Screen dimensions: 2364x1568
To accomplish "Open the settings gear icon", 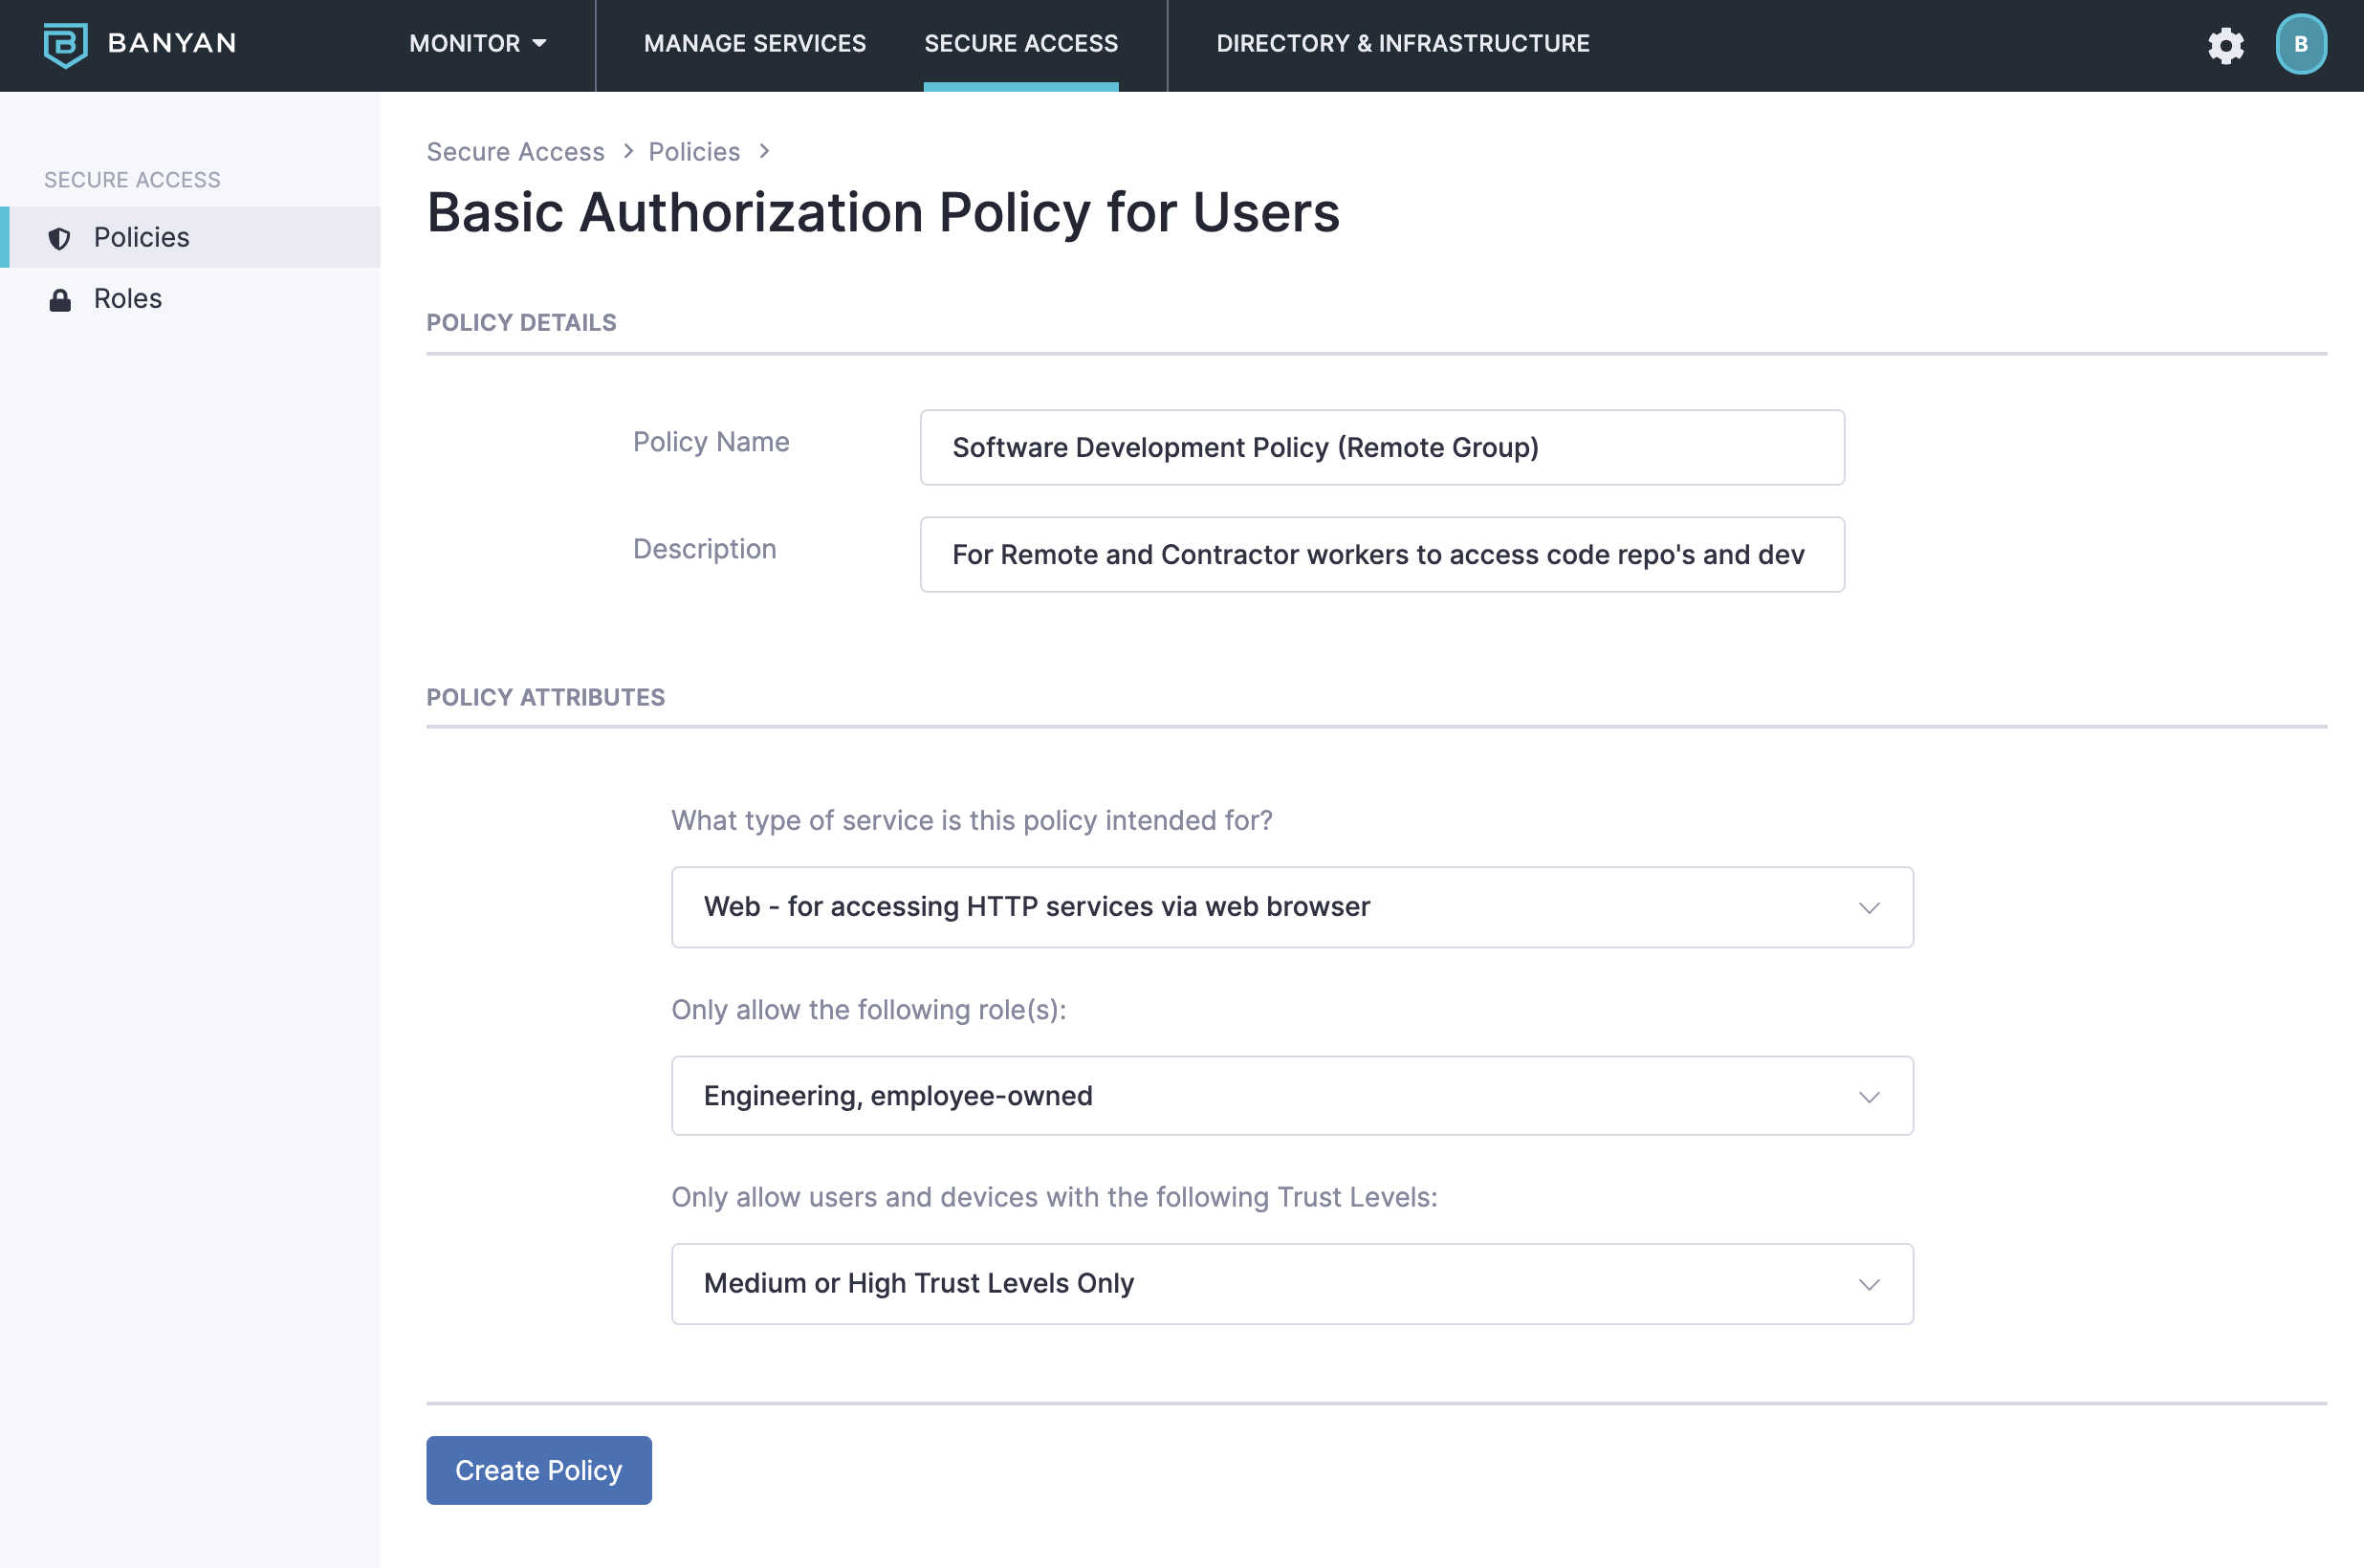I will click(x=2225, y=45).
